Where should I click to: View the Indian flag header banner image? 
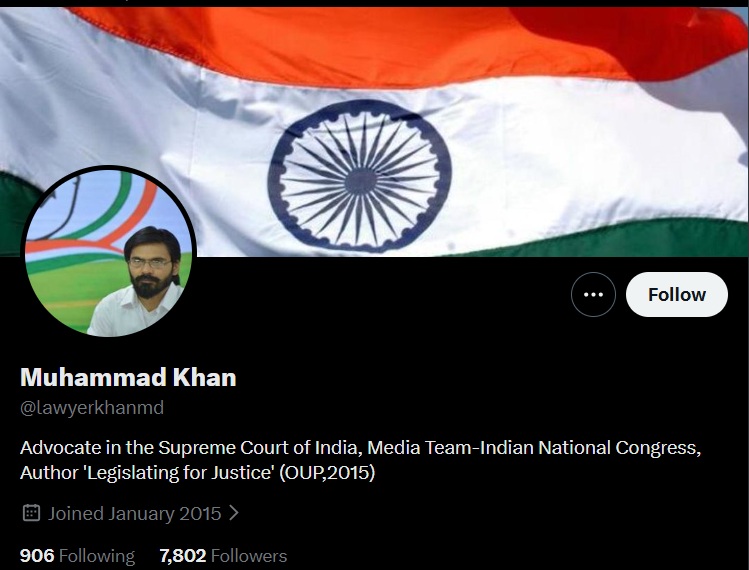pos(374,131)
